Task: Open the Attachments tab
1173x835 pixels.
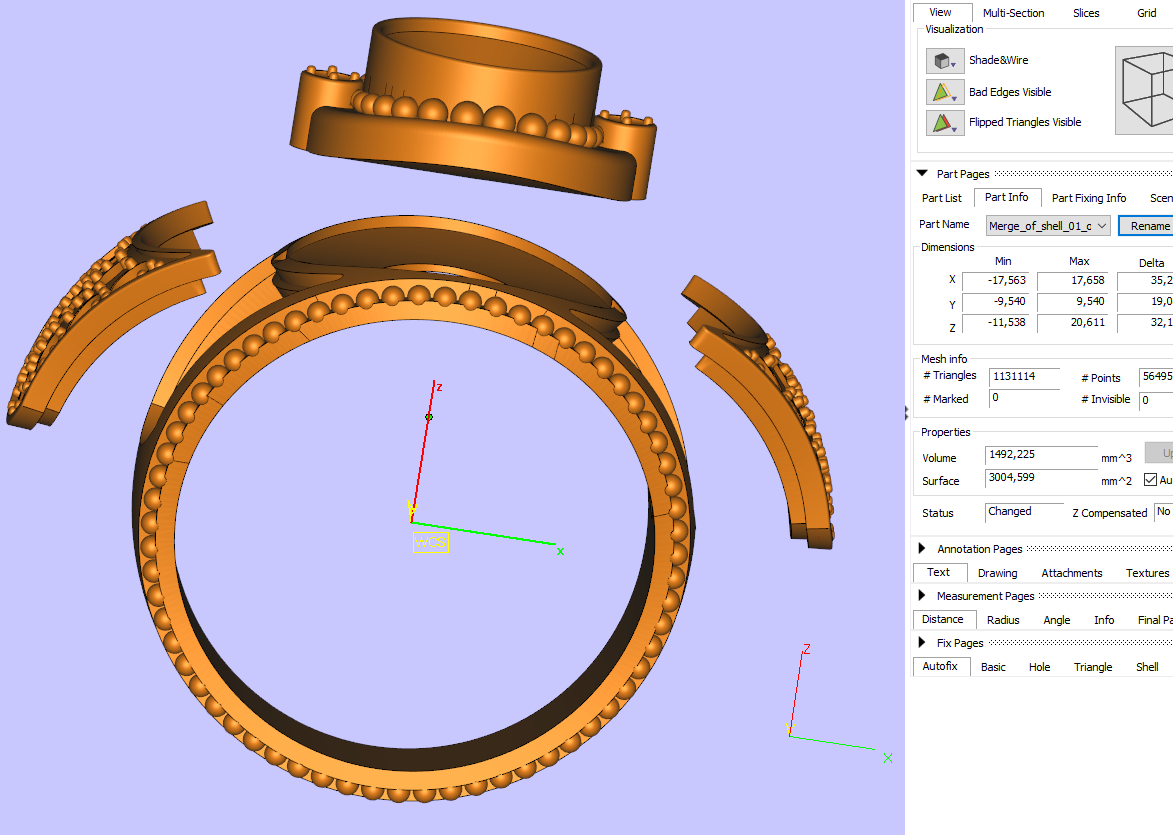Action: (x=1071, y=573)
